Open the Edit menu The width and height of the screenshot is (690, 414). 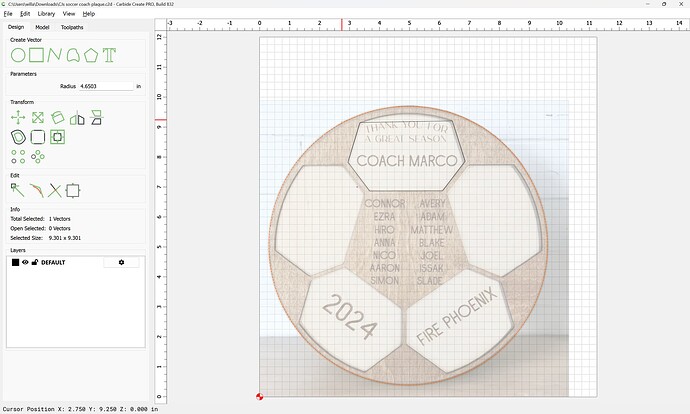pos(25,14)
